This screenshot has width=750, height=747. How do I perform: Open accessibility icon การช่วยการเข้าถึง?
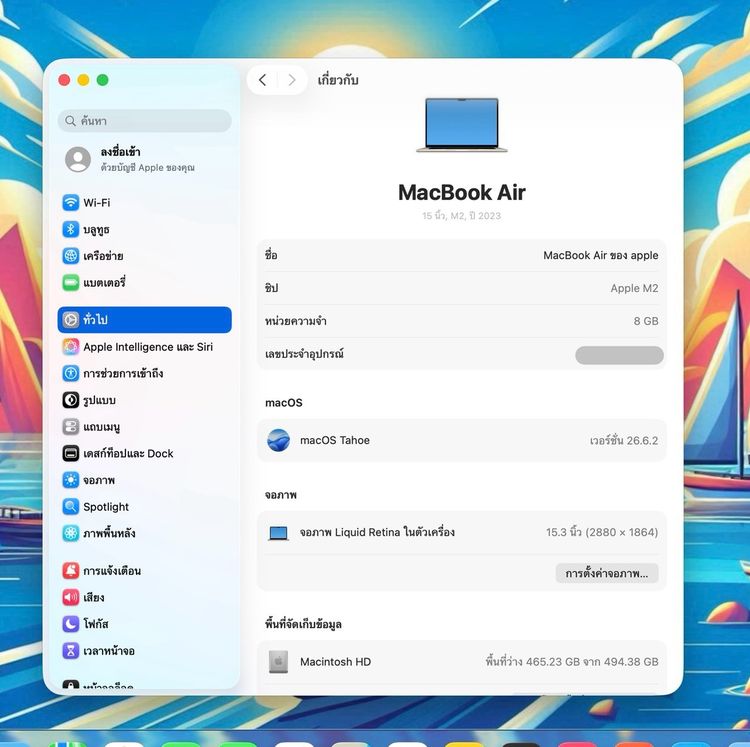coord(71,373)
